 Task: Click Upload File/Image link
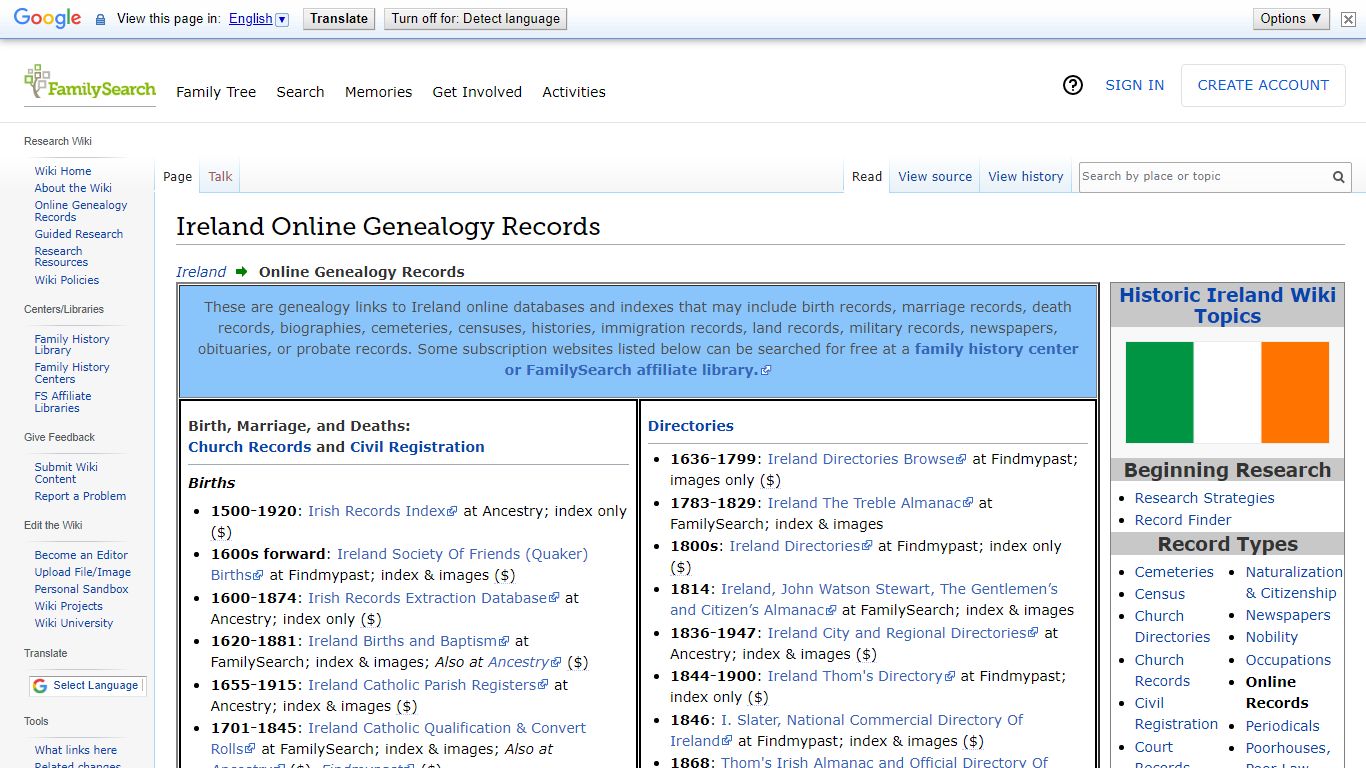[x=83, y=572]
